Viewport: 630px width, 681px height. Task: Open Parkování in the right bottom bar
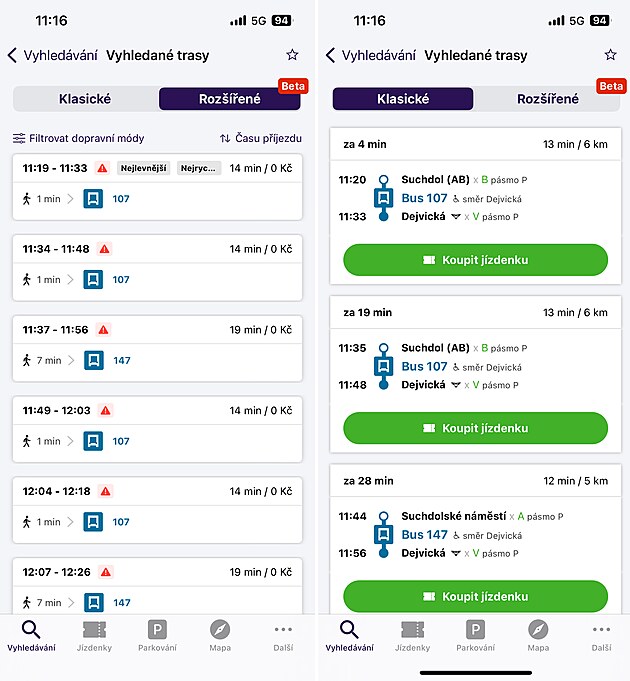[x=475, y=636]
